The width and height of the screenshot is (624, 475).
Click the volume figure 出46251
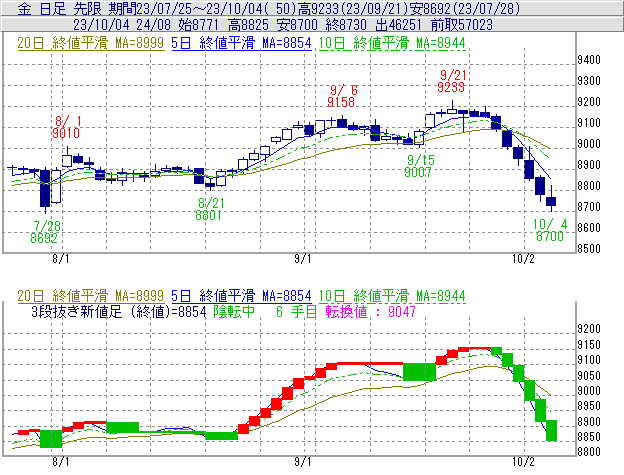(x=398, y=25)
